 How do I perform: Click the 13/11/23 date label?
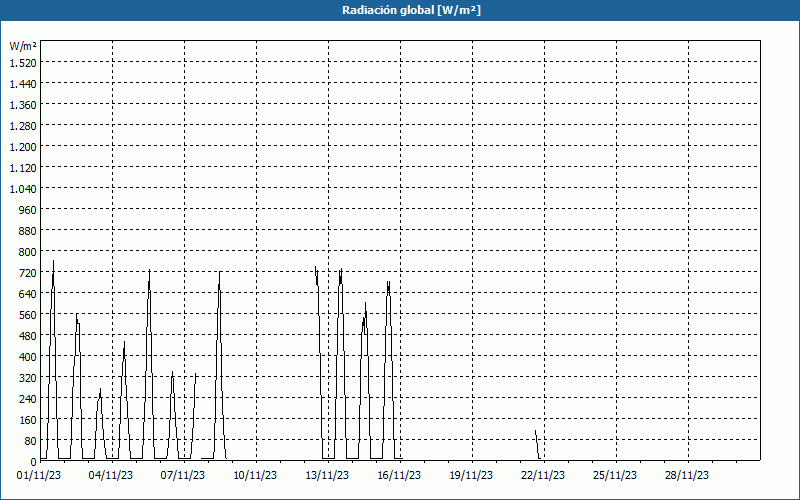327,476
